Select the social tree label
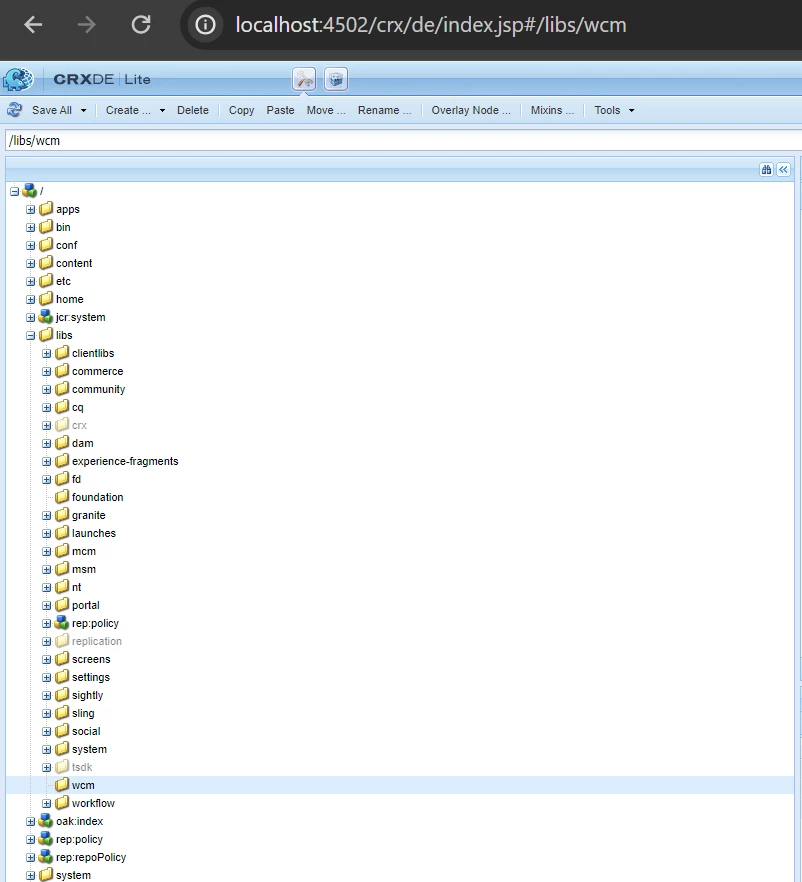The image size is (802, 882). (x=86, y=731)
